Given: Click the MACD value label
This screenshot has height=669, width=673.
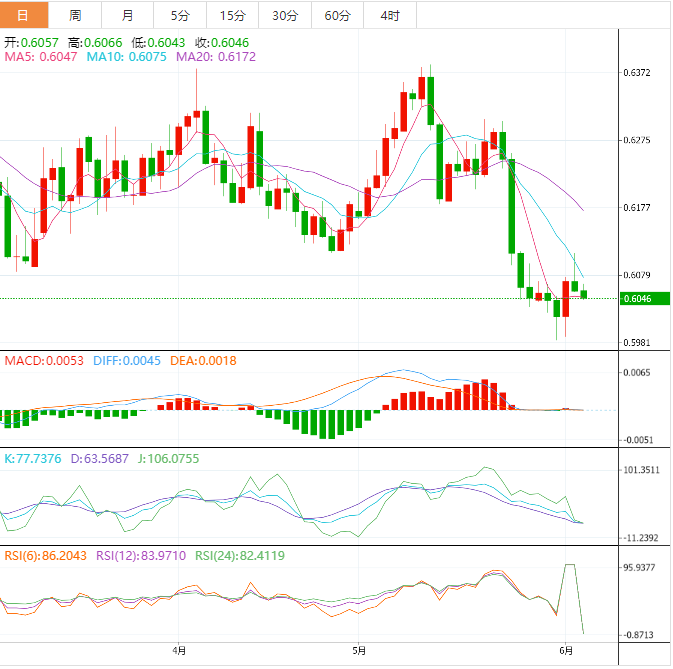Looking at the screenshot, I should [x=43, y=360].
